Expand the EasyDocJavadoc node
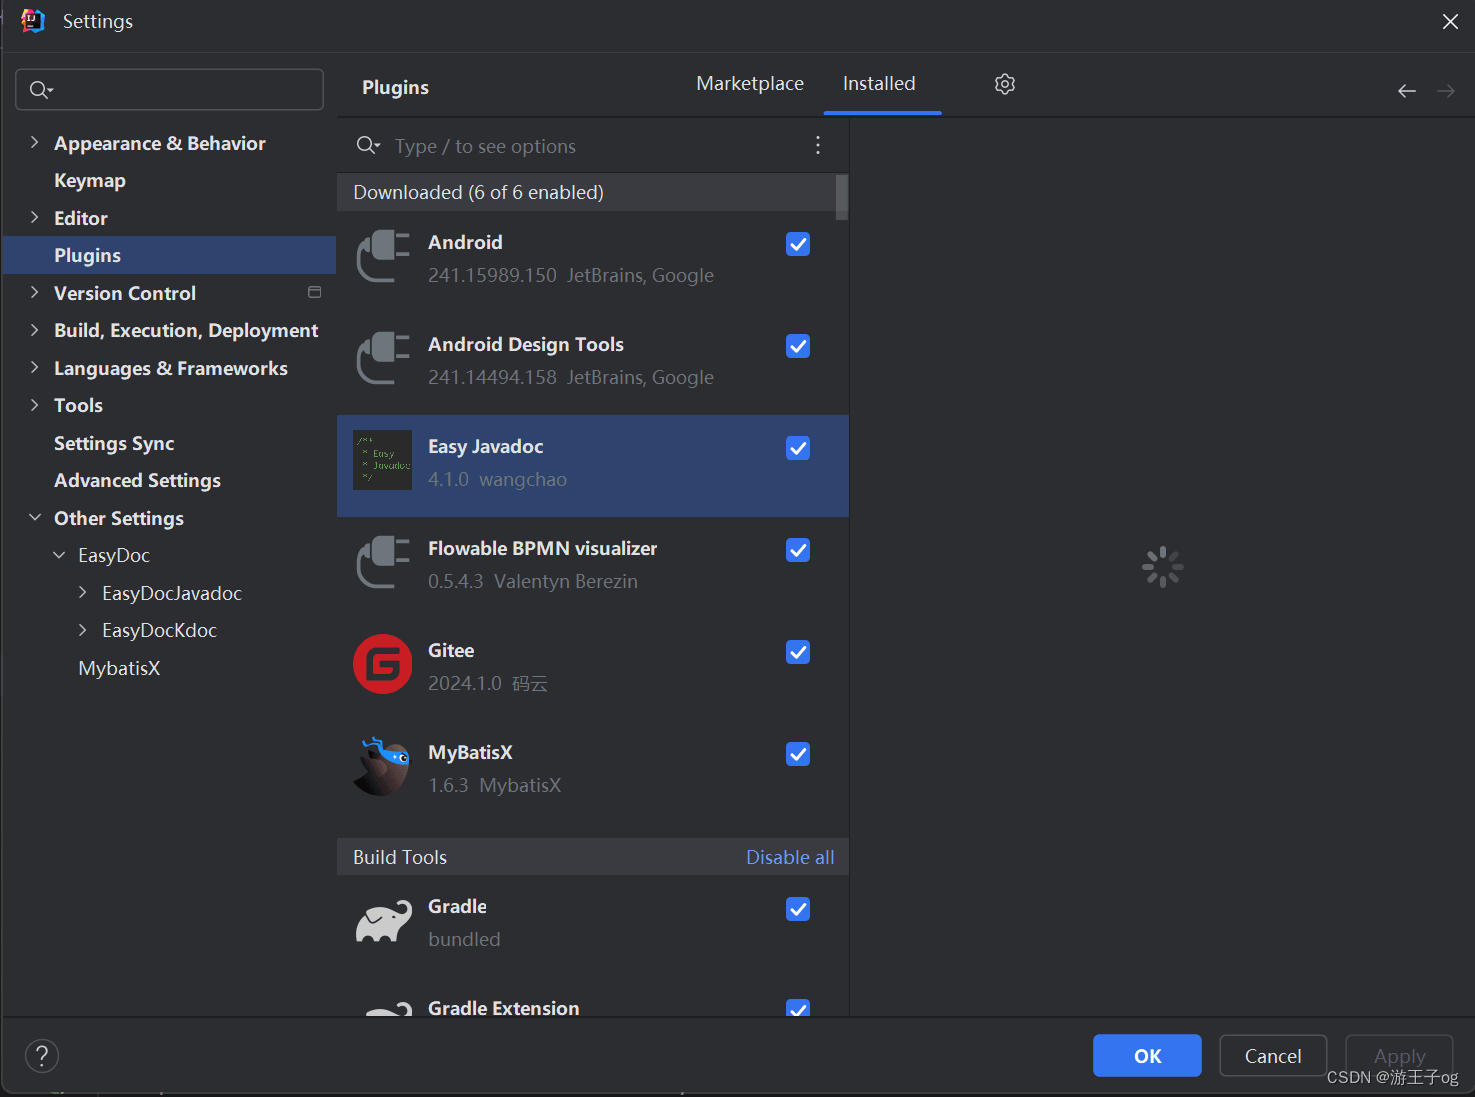Viewport: 1475px width, 1097px height. pos(83,593)
